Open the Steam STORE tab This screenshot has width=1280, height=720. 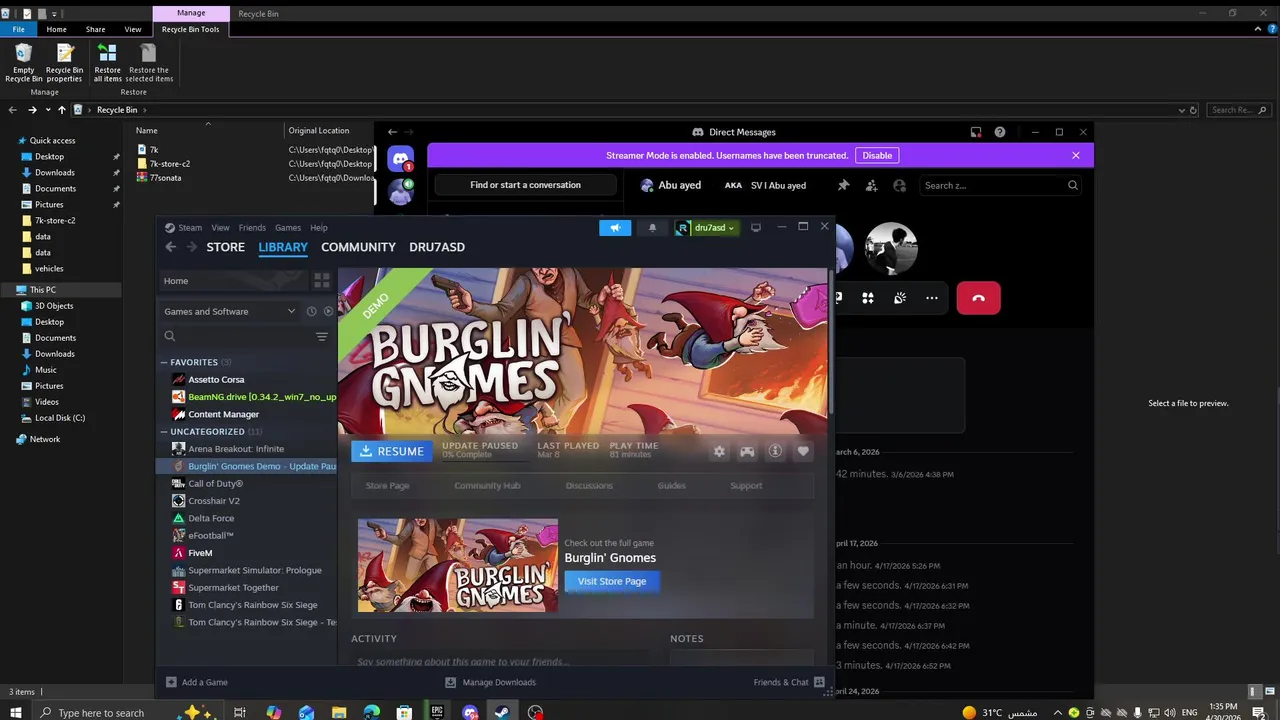[x=225, y=247]
